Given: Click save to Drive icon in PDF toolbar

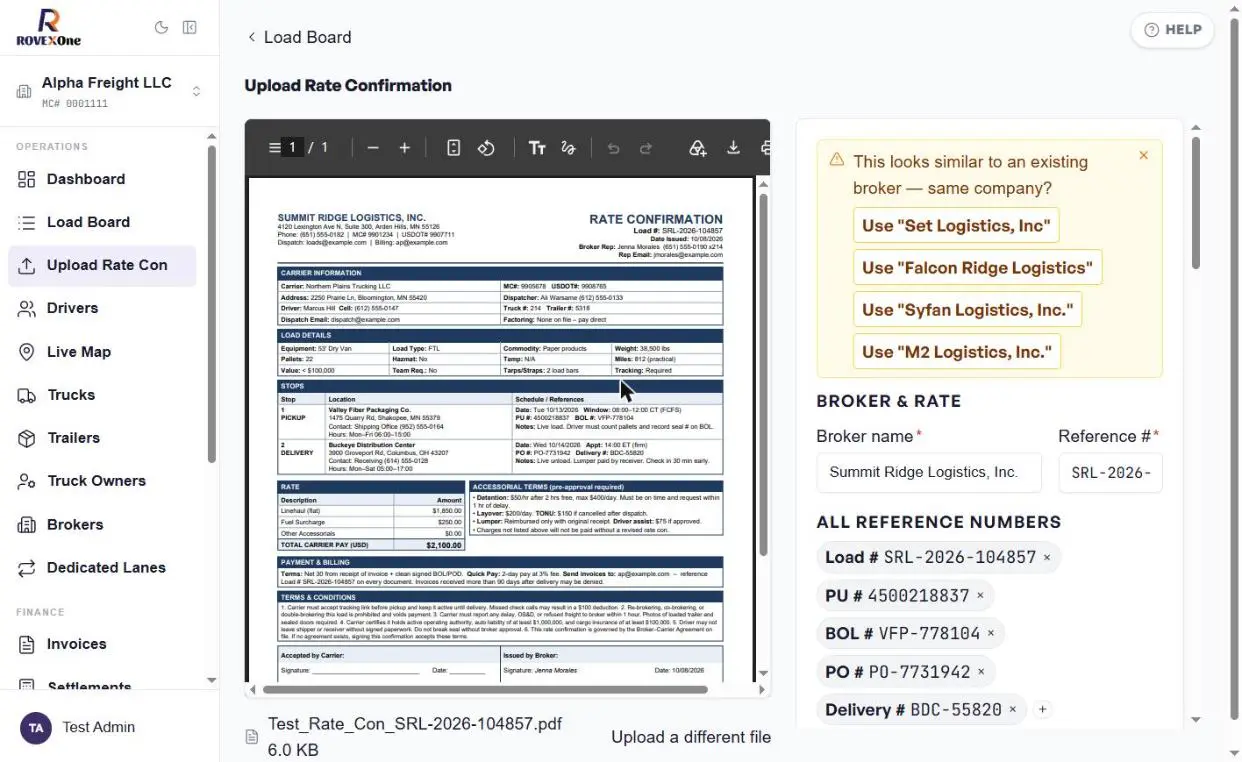Looking at the screenshot, I should coord(698,148).
